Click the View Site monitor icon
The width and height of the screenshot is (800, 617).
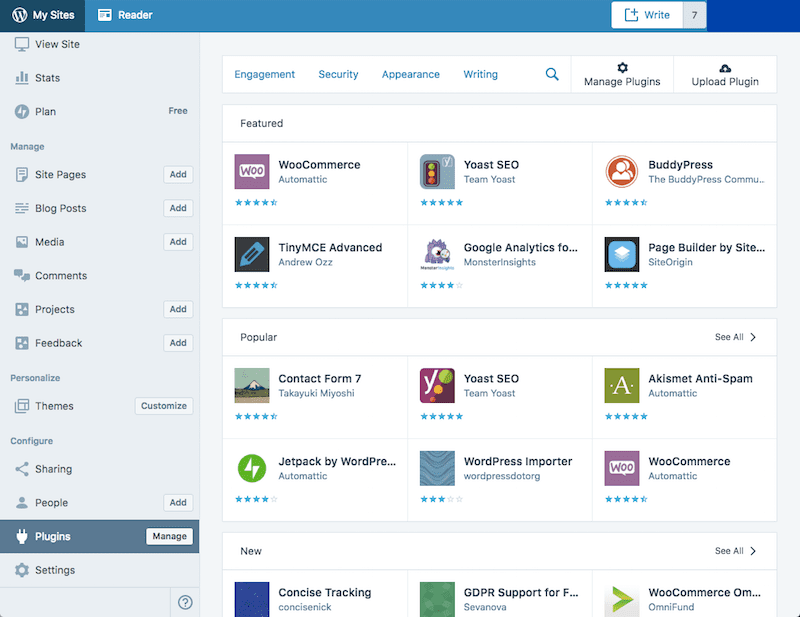point(22,44)
